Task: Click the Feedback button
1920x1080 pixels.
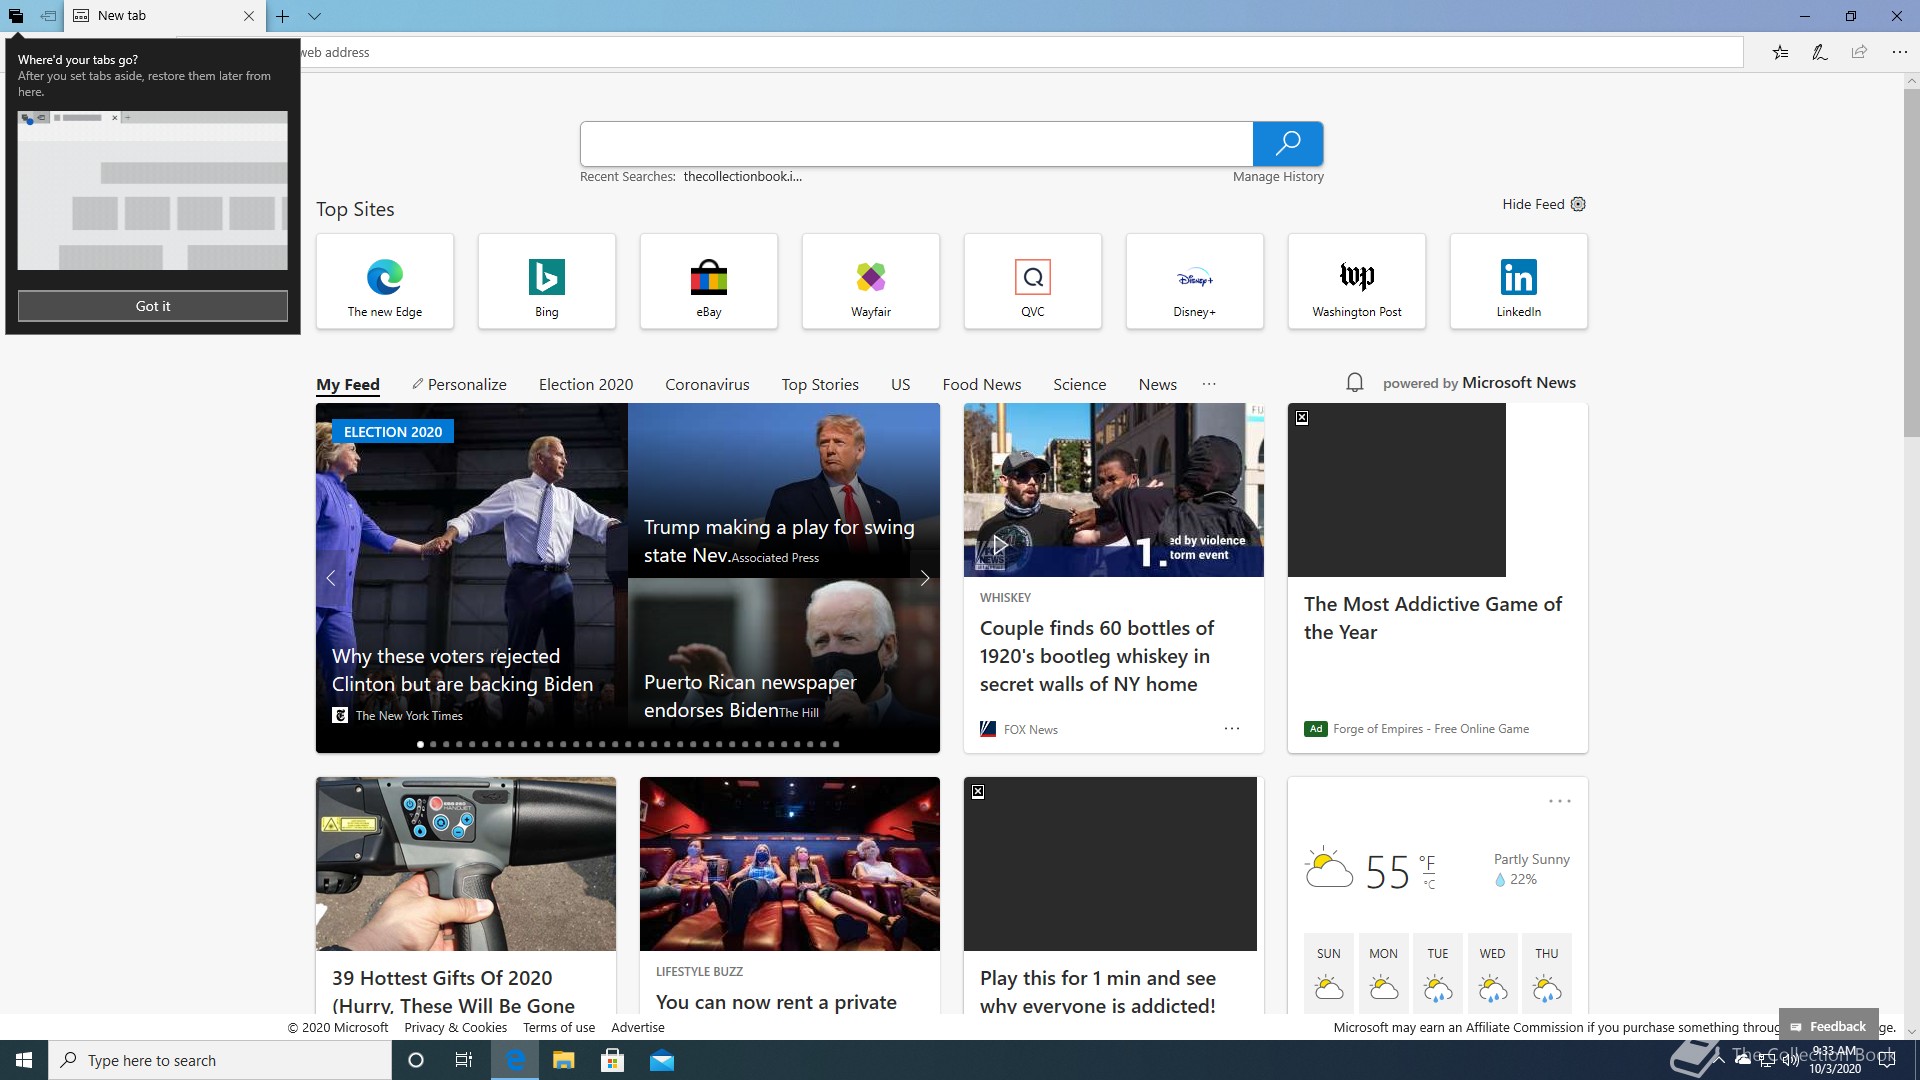Action: (1828, 1026)
